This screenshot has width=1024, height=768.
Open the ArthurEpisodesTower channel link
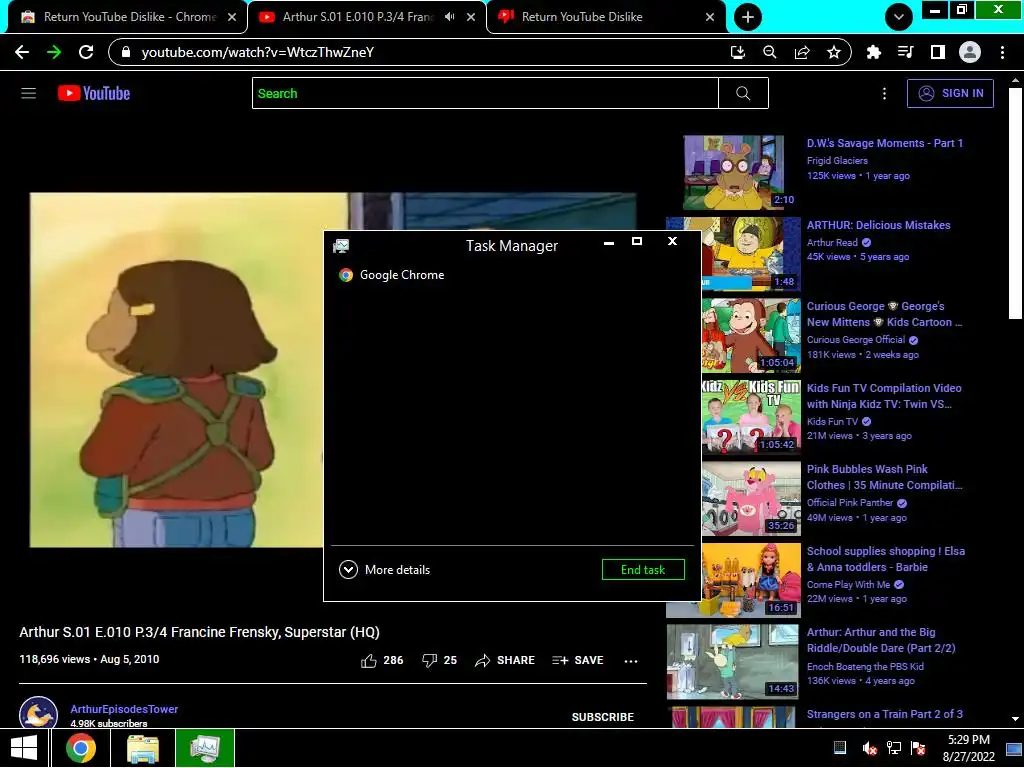point(124,709)
